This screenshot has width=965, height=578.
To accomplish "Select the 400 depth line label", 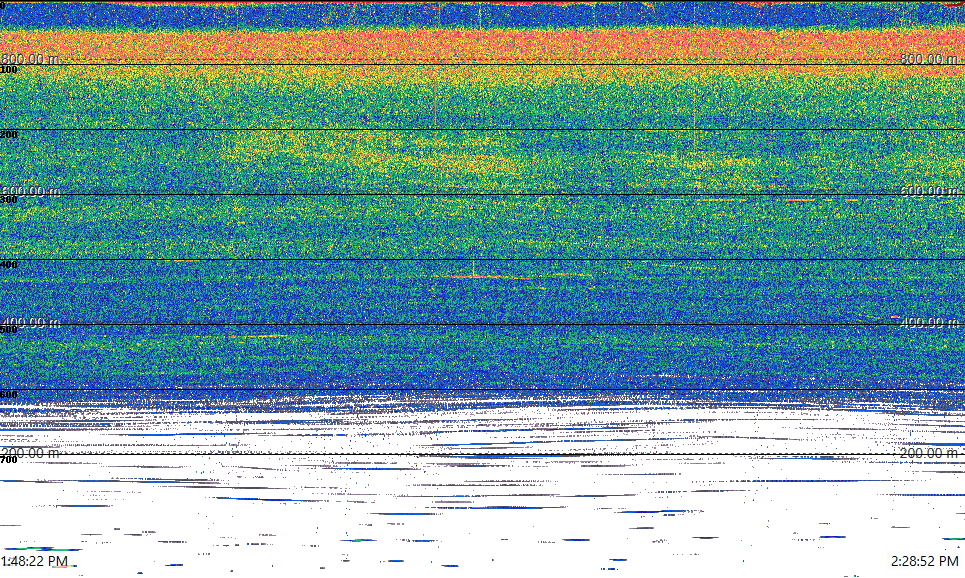I will click(x=9, y=265).
